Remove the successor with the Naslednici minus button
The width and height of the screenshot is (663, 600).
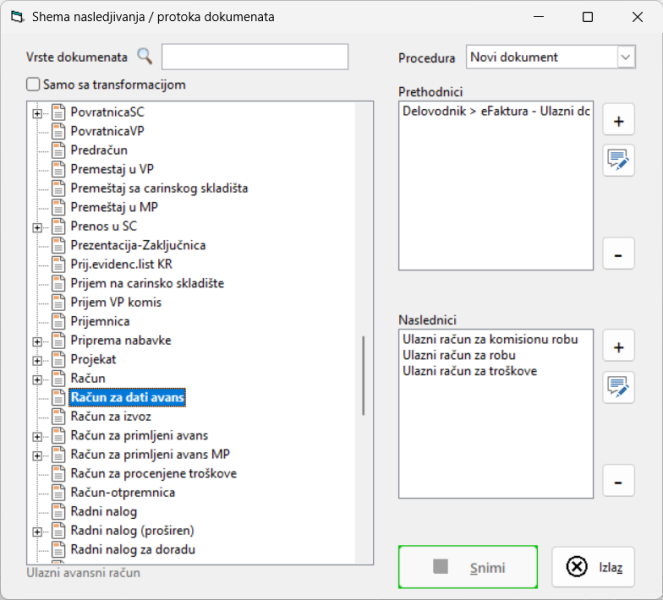618,482
